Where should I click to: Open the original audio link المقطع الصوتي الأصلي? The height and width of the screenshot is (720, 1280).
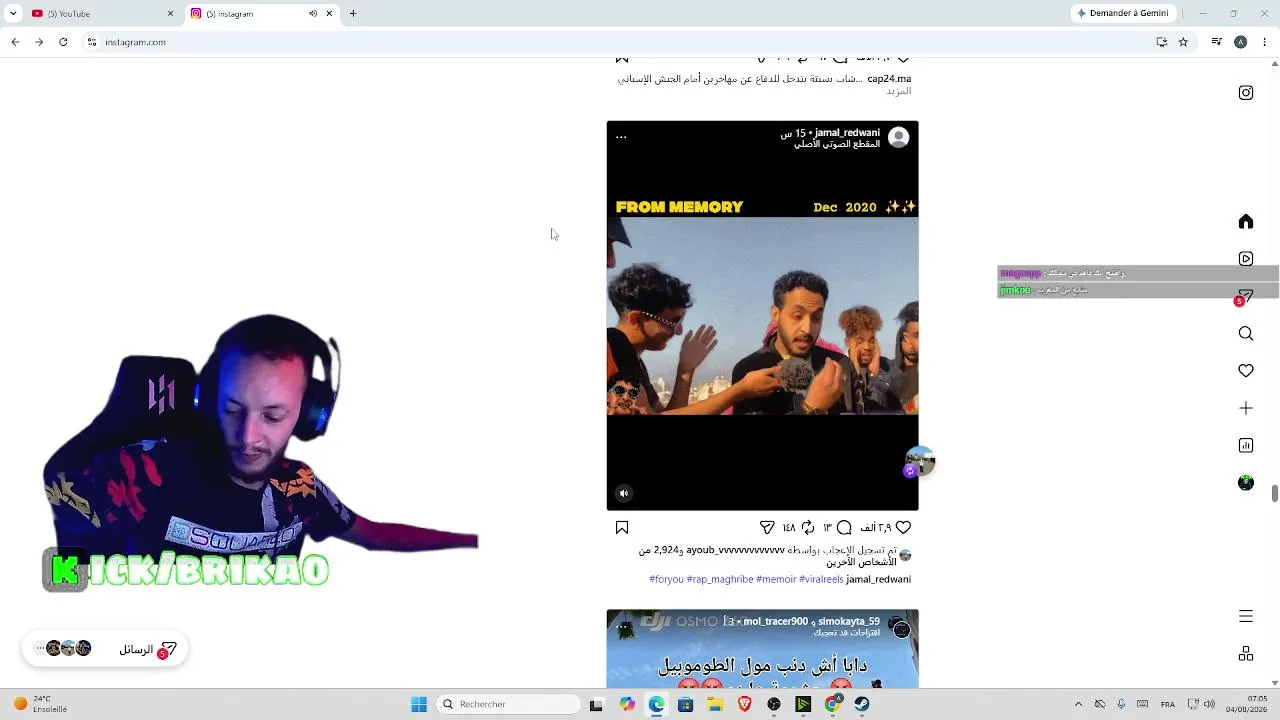point(837,144)
